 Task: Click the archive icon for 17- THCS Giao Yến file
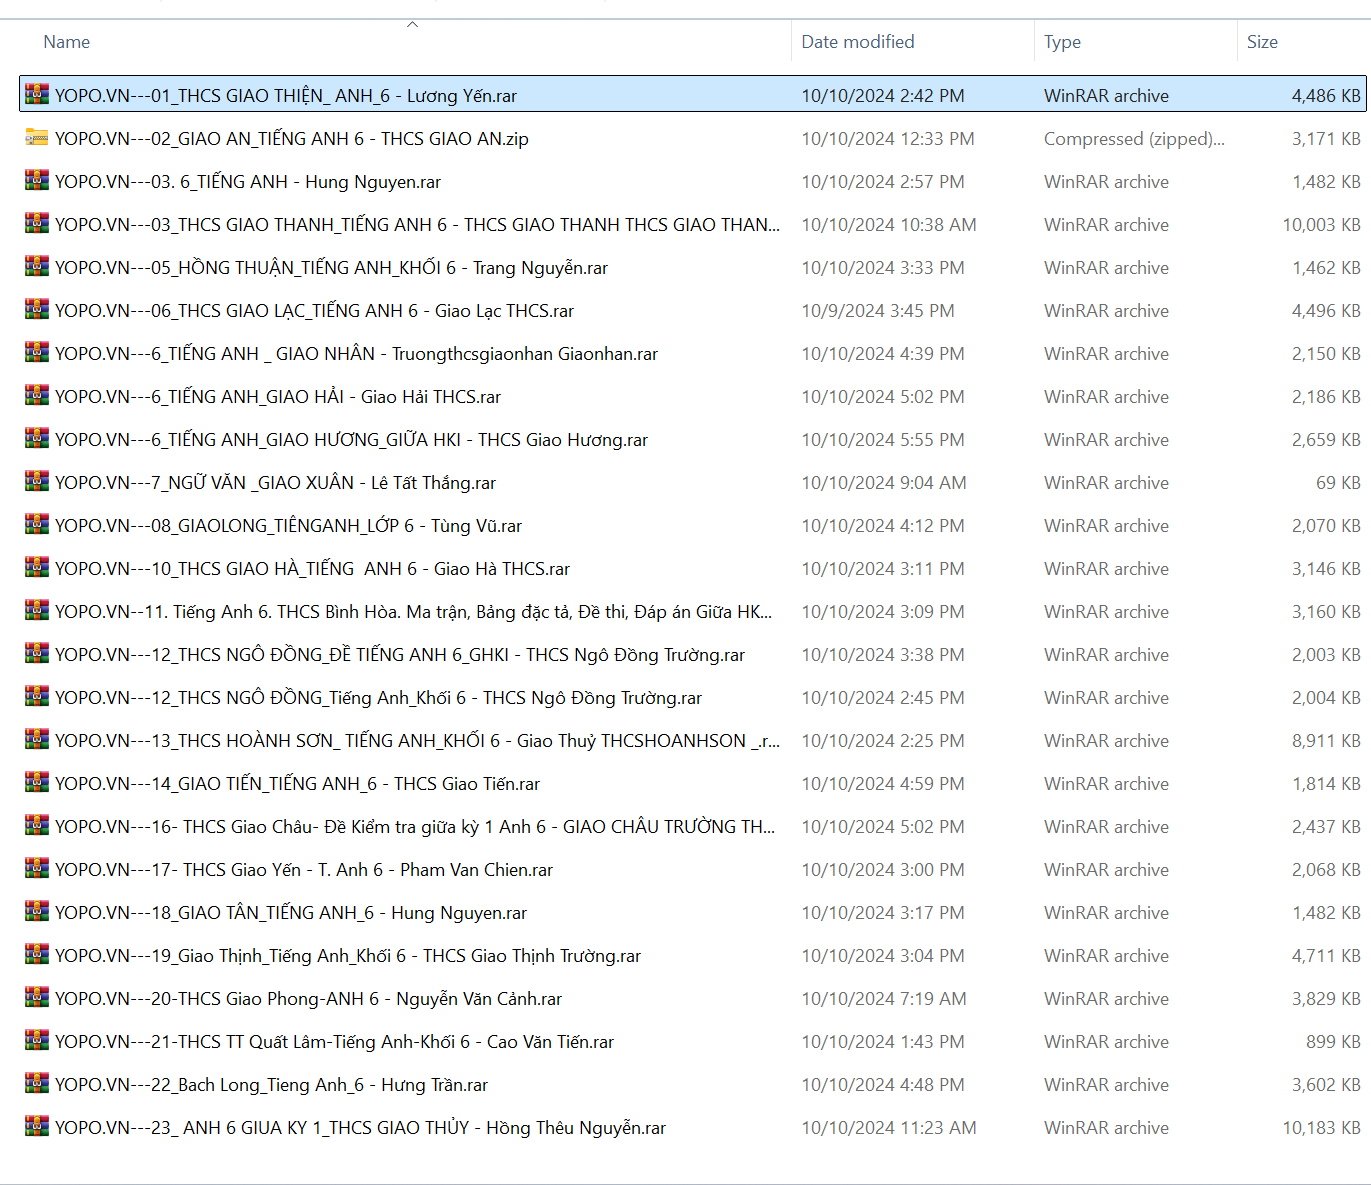pyautogui.click(x=37, y=869)
